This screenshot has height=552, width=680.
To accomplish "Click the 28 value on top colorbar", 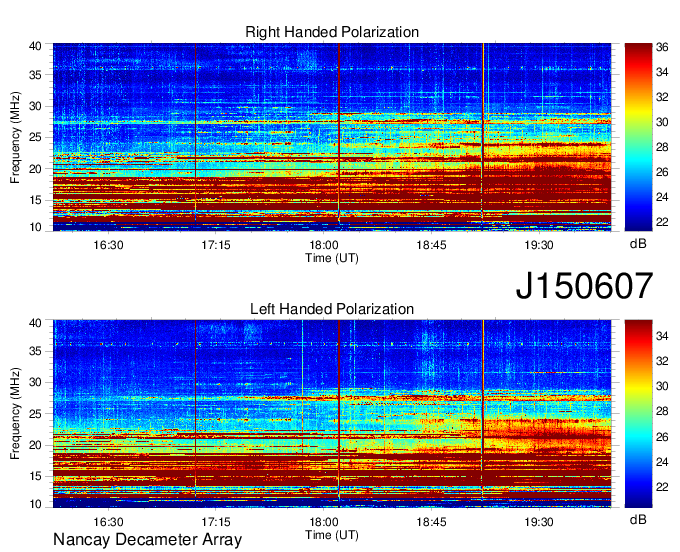I will pos(662,147).
